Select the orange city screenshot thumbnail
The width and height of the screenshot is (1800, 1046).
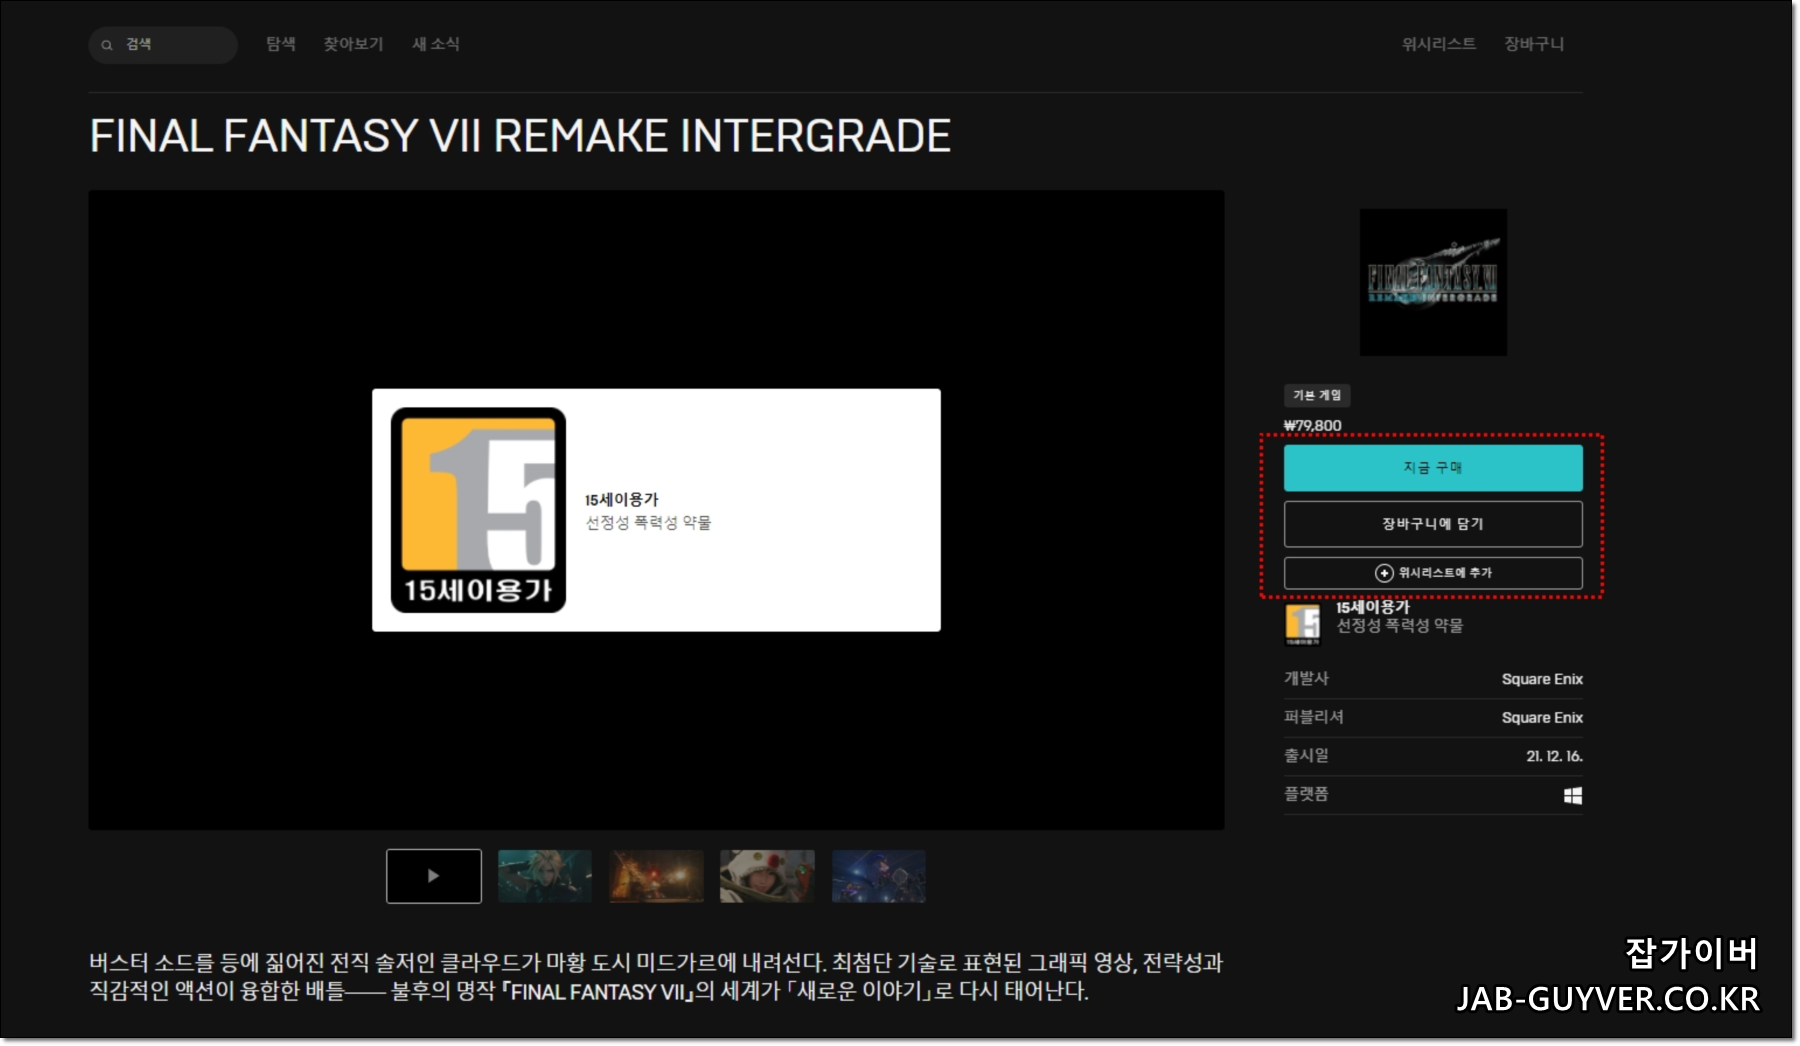[x=657, y=876]
